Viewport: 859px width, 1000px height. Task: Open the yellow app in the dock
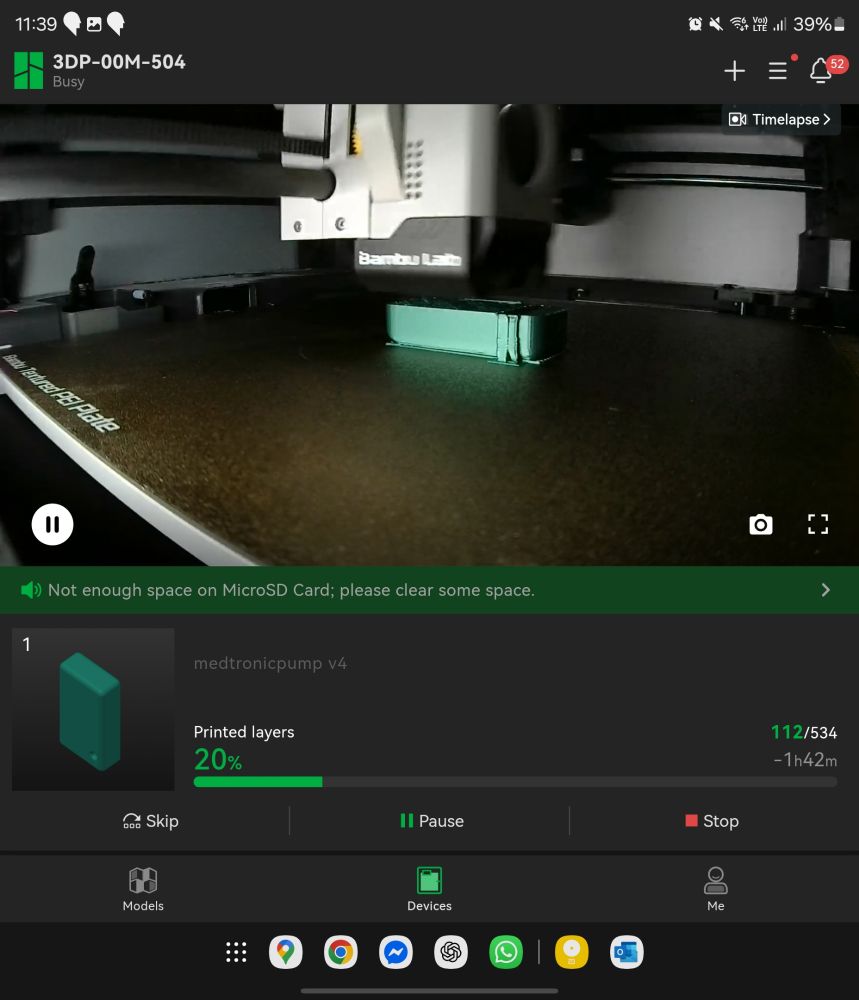(x=571, y=952)
